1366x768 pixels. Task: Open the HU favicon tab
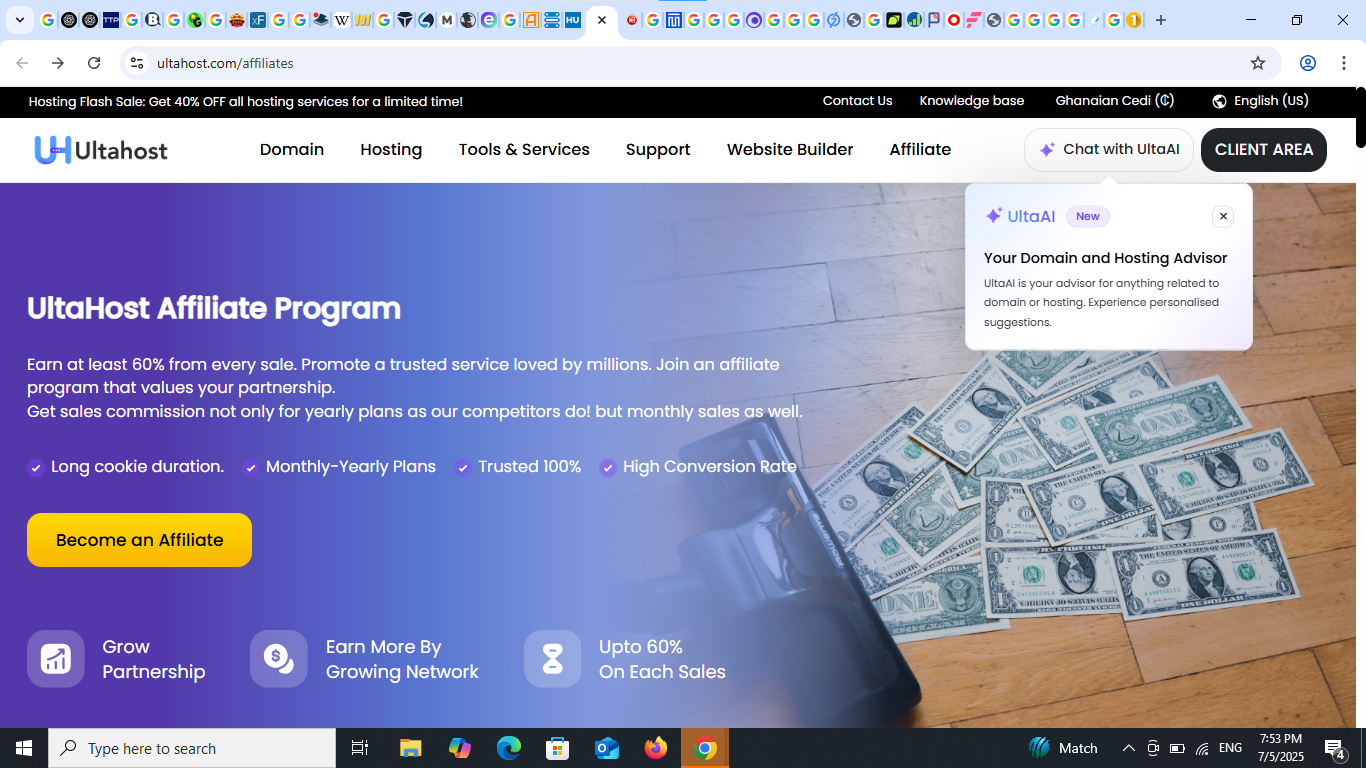point(573,20)
